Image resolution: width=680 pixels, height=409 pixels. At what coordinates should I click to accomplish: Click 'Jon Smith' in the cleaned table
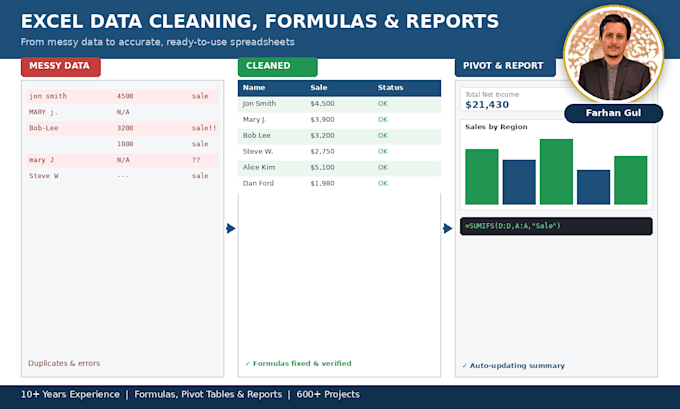pyautogui.click(x=259, y=104)
